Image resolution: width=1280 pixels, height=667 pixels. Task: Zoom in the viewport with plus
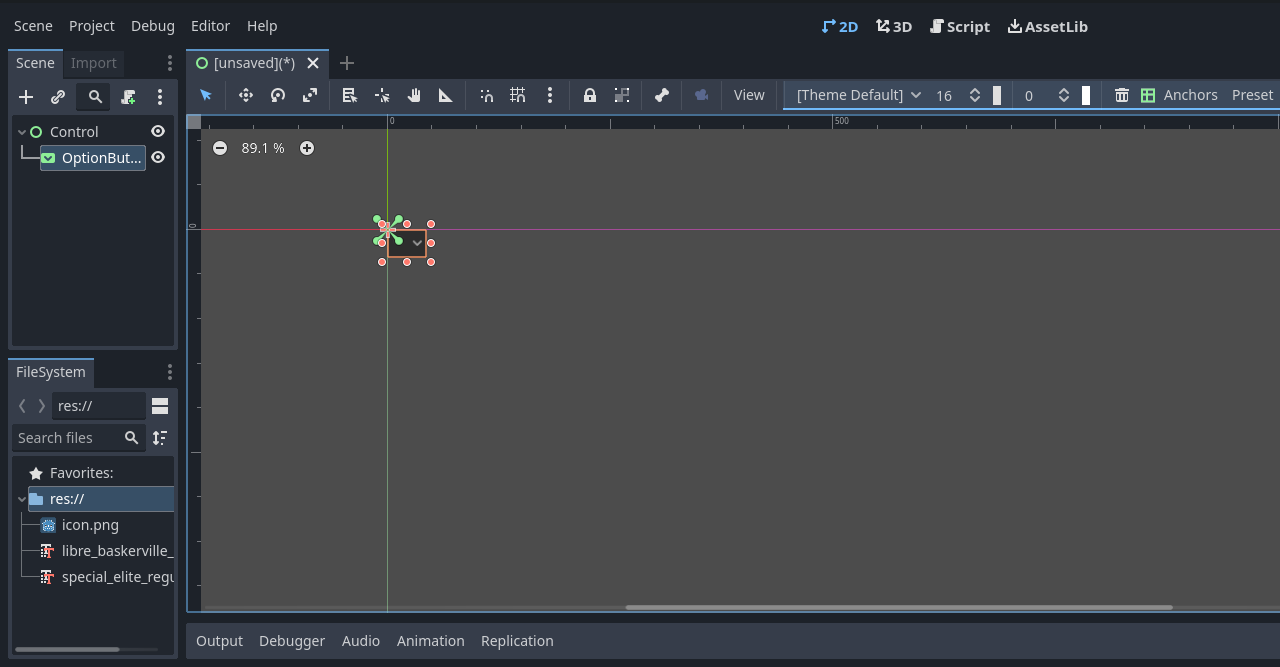click(307, 148)
